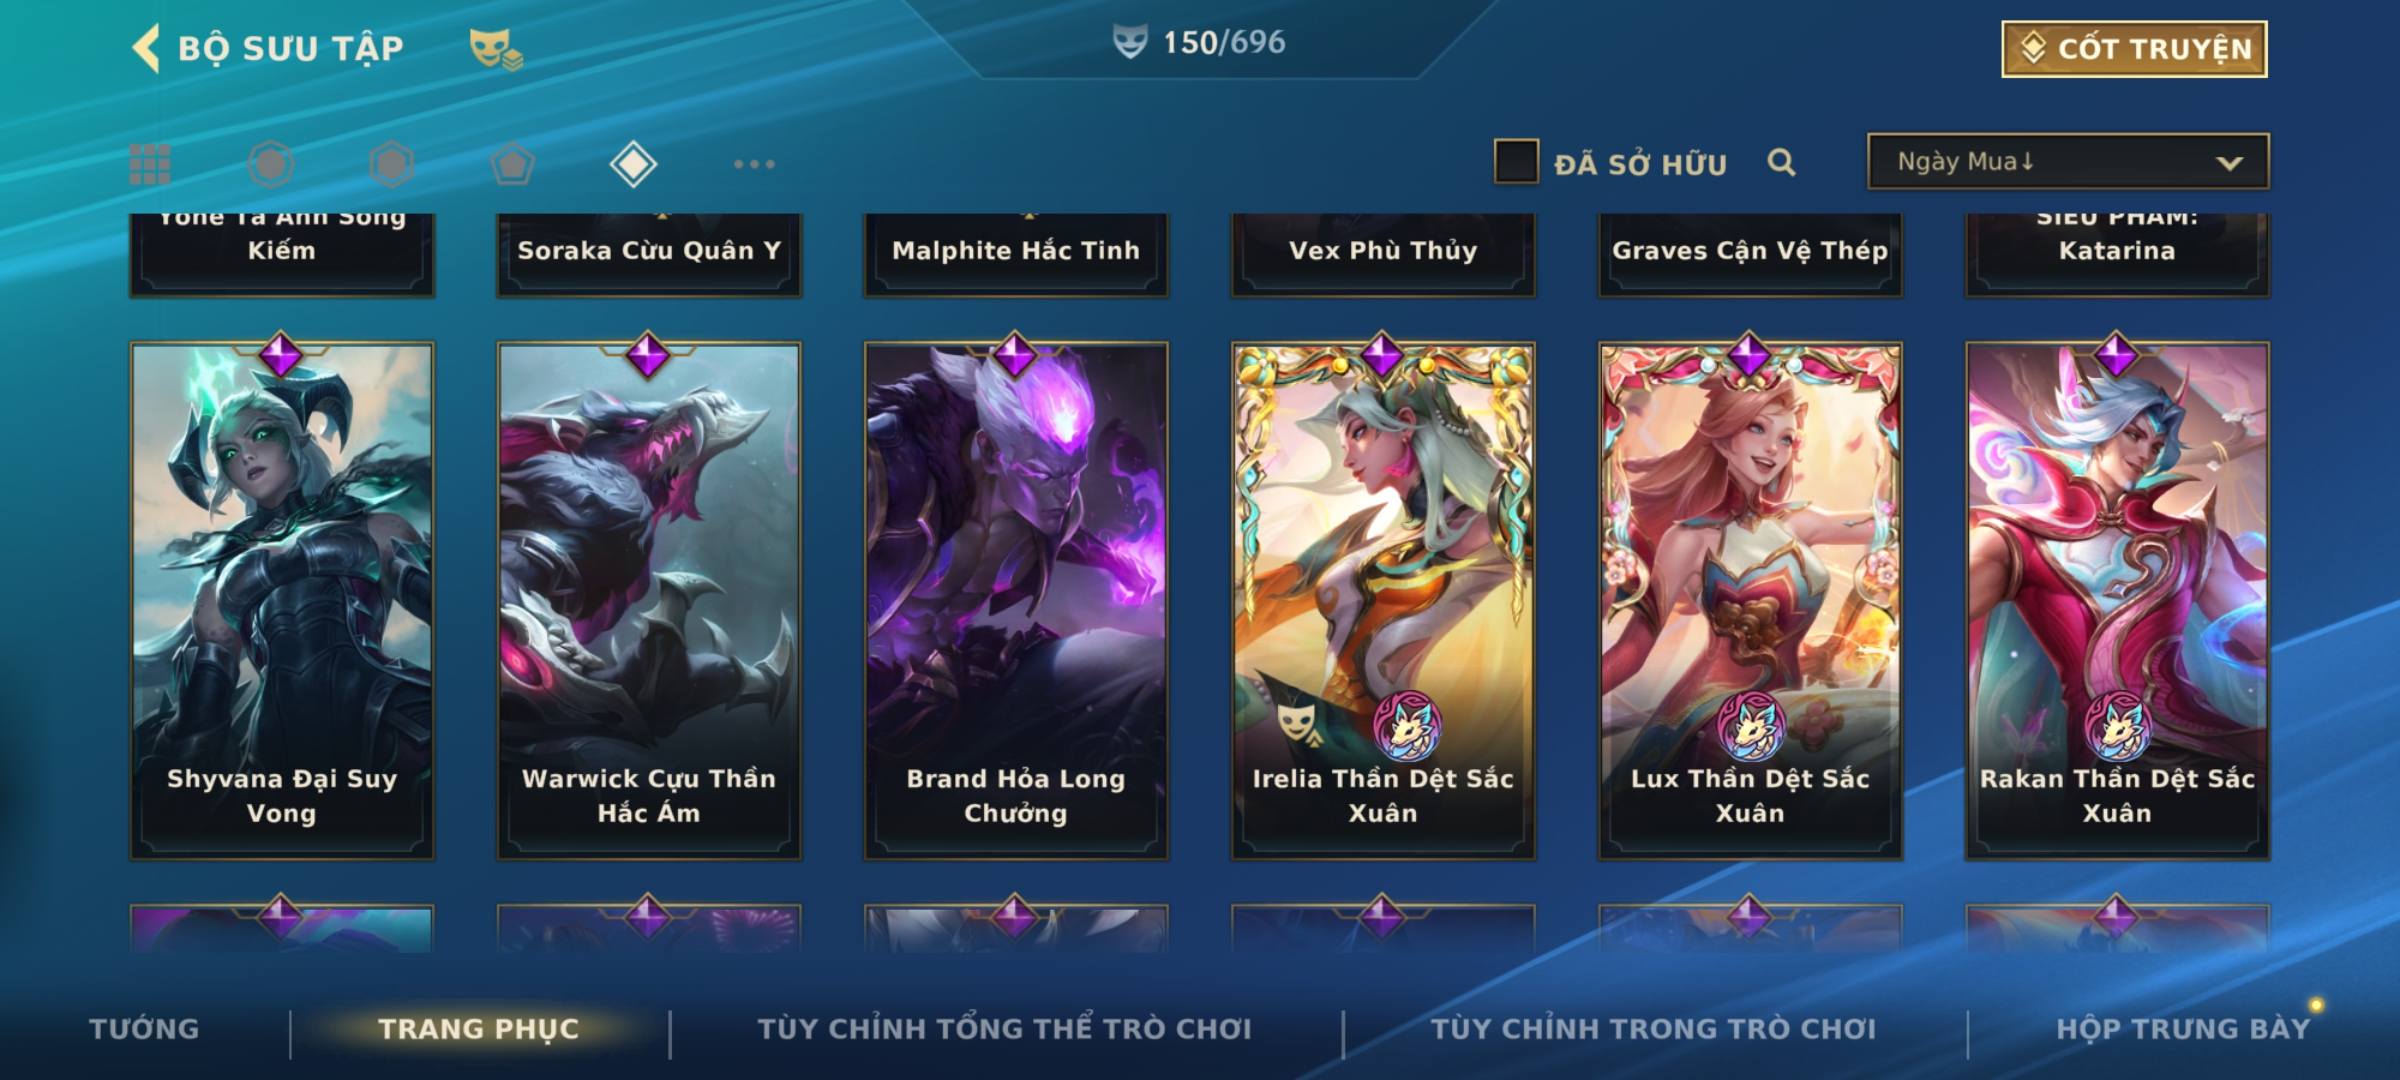Open the three-dots more filters icon
The width and height of the screenshot is (2400, 1080).
[754, 164]
